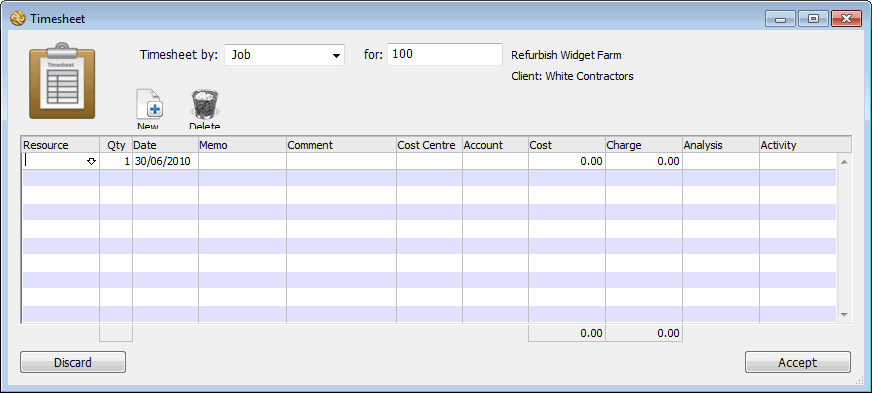Maximize the Timesheet window

pyautogui.click(x=814, y=19)
